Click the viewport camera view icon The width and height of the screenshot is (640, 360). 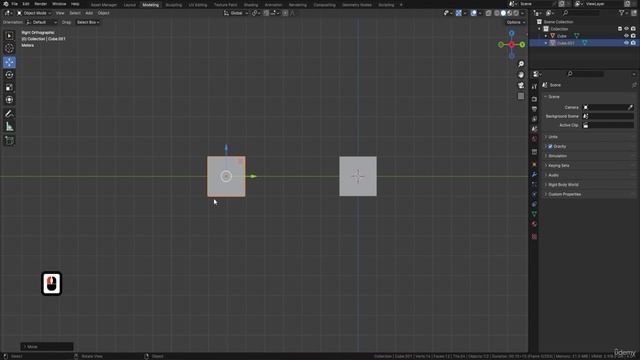pos(521,85)
